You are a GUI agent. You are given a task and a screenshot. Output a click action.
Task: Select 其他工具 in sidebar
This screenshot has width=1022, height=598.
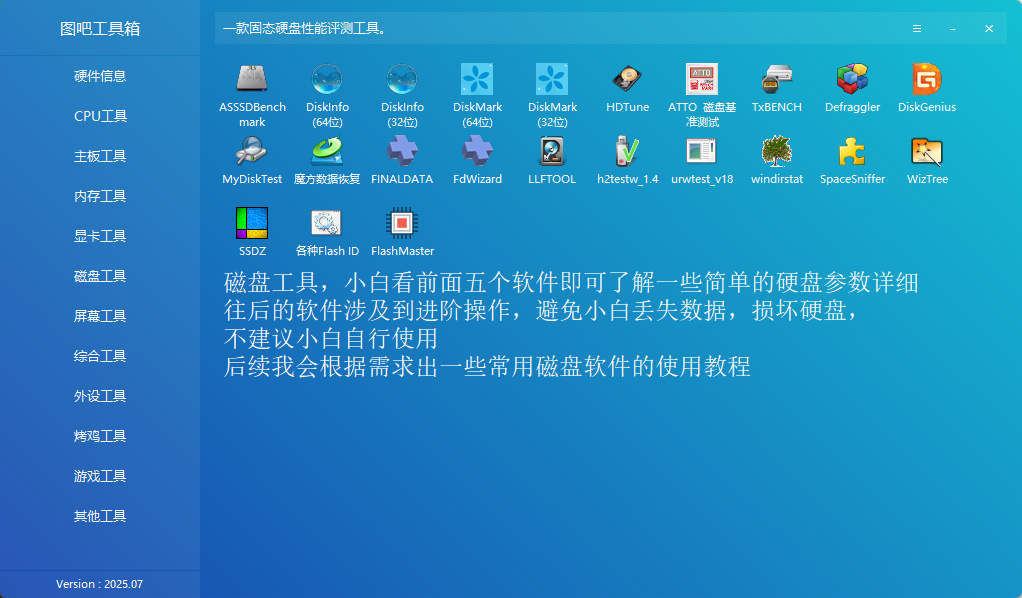coord(100,516)
